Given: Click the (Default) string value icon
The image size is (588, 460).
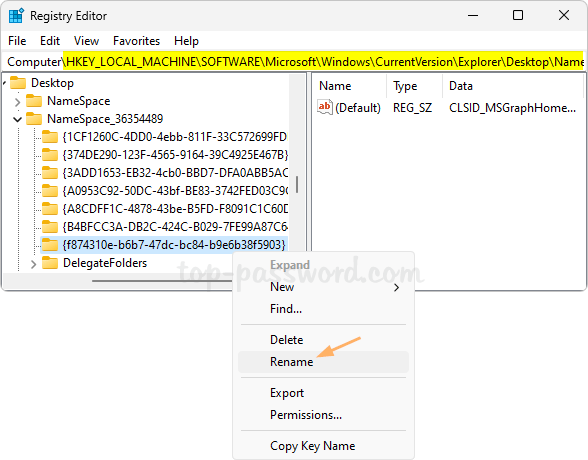Looking at the screenshot, I should pyautogui.click(x=325, y=108).
